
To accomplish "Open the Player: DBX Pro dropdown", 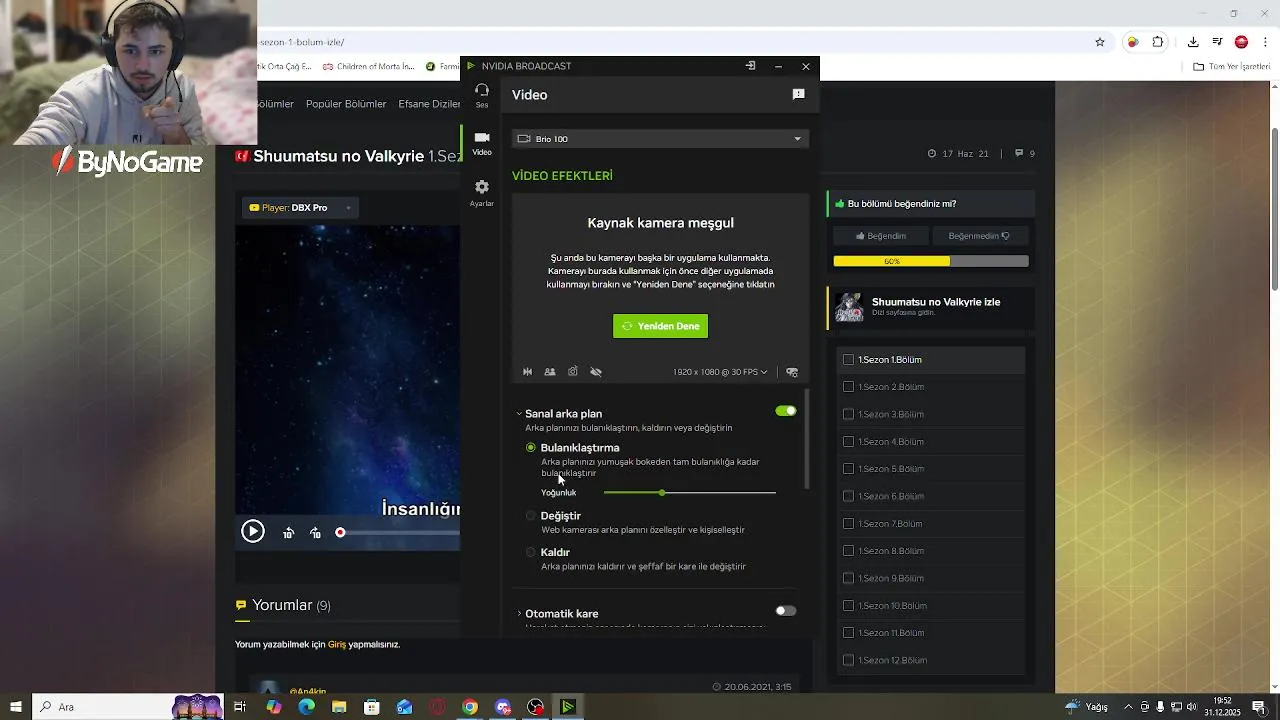I will pos(301,208).
